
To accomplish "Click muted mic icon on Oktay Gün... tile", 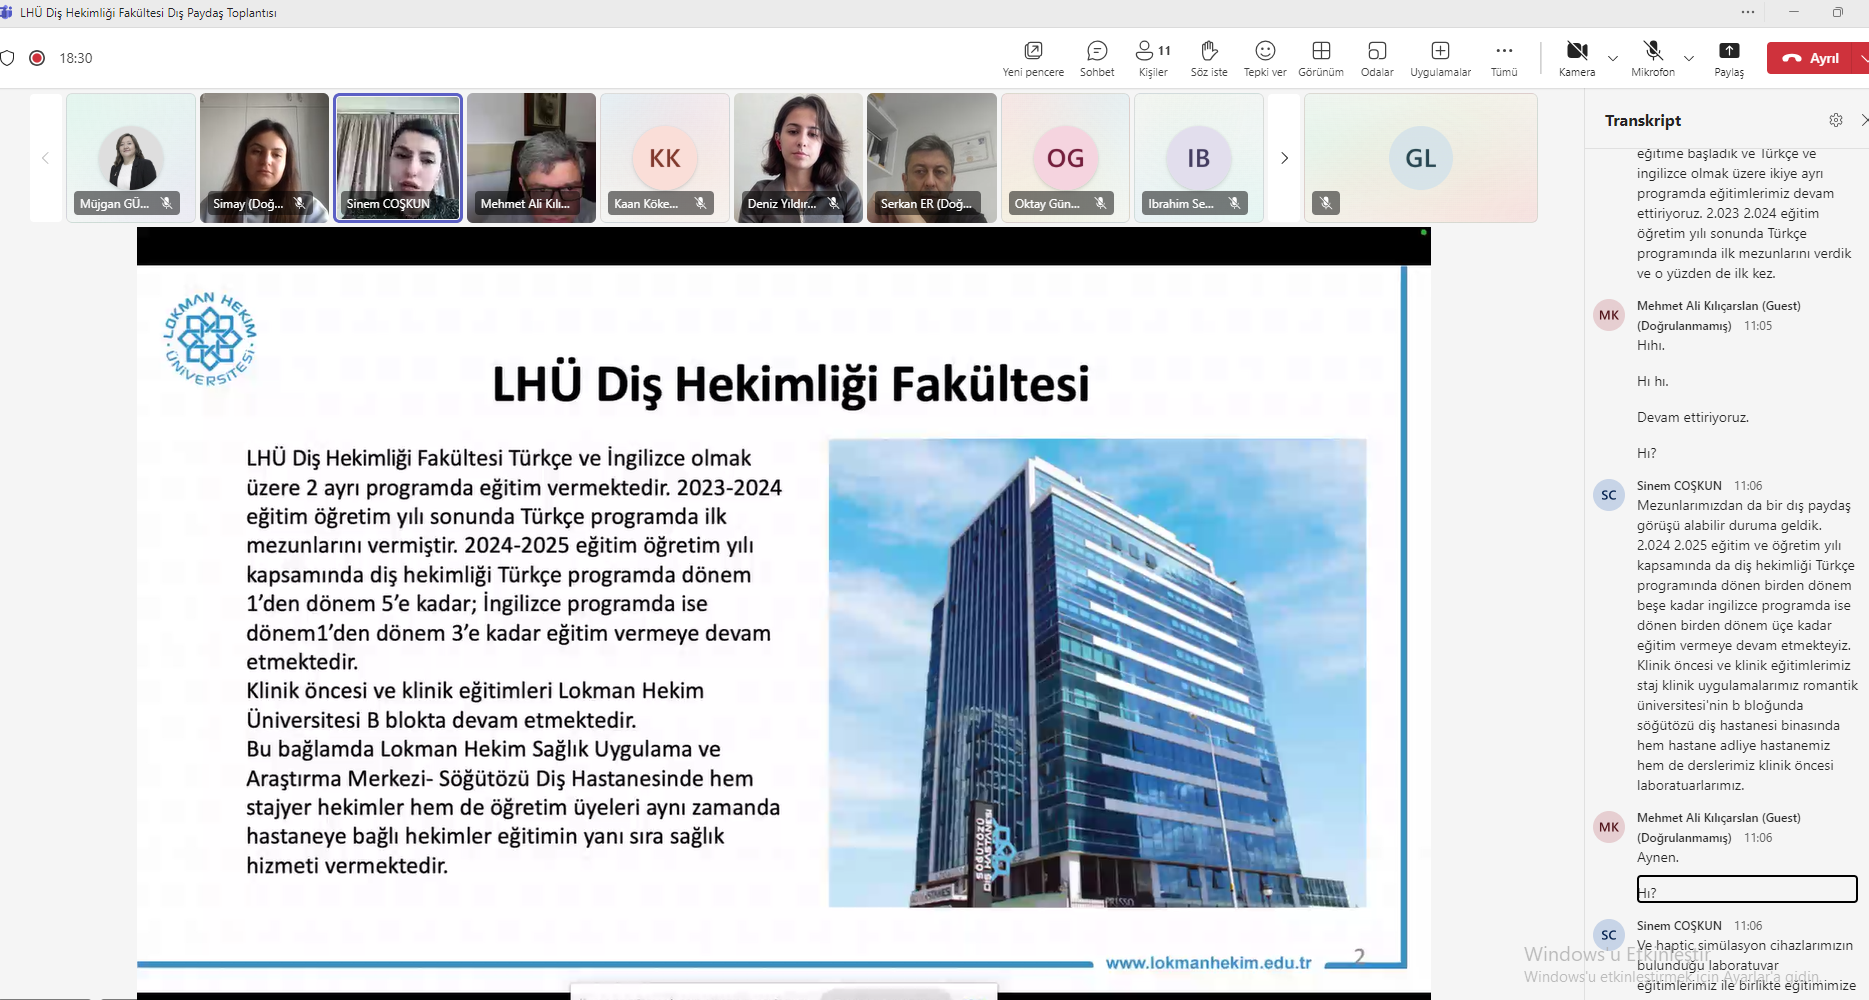I will point(1101,203).
